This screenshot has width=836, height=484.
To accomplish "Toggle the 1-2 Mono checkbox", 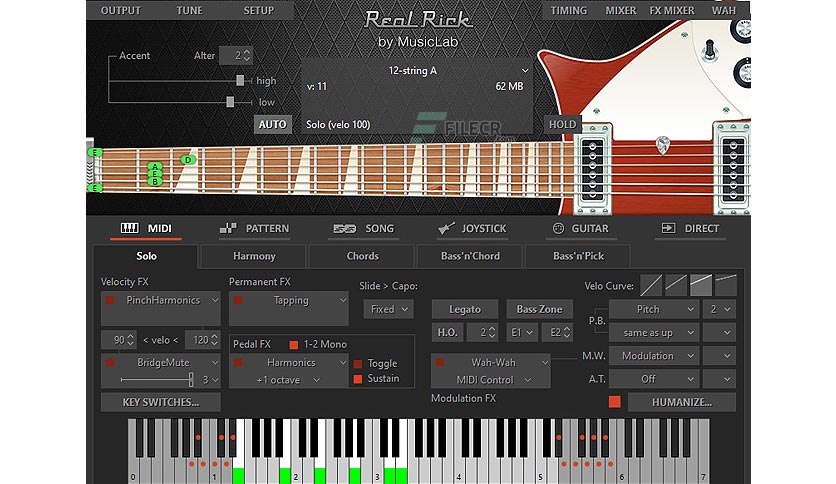I will click(293, 345).
